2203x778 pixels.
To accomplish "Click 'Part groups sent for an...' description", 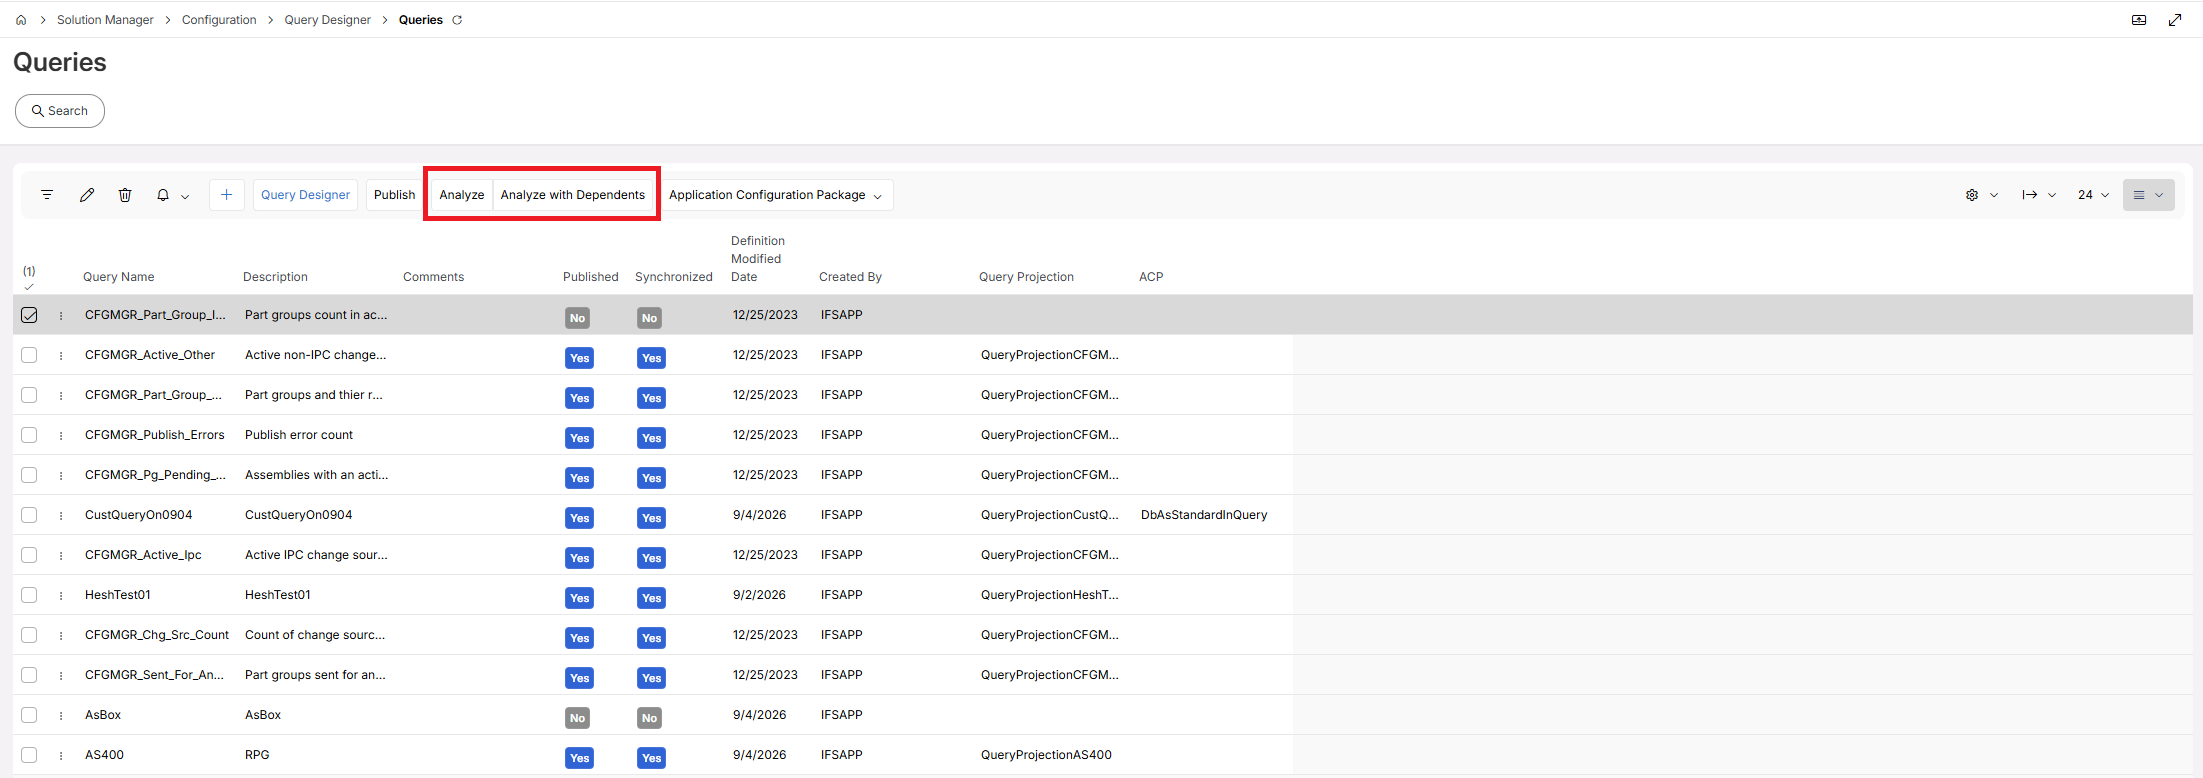I will point(315,675).
